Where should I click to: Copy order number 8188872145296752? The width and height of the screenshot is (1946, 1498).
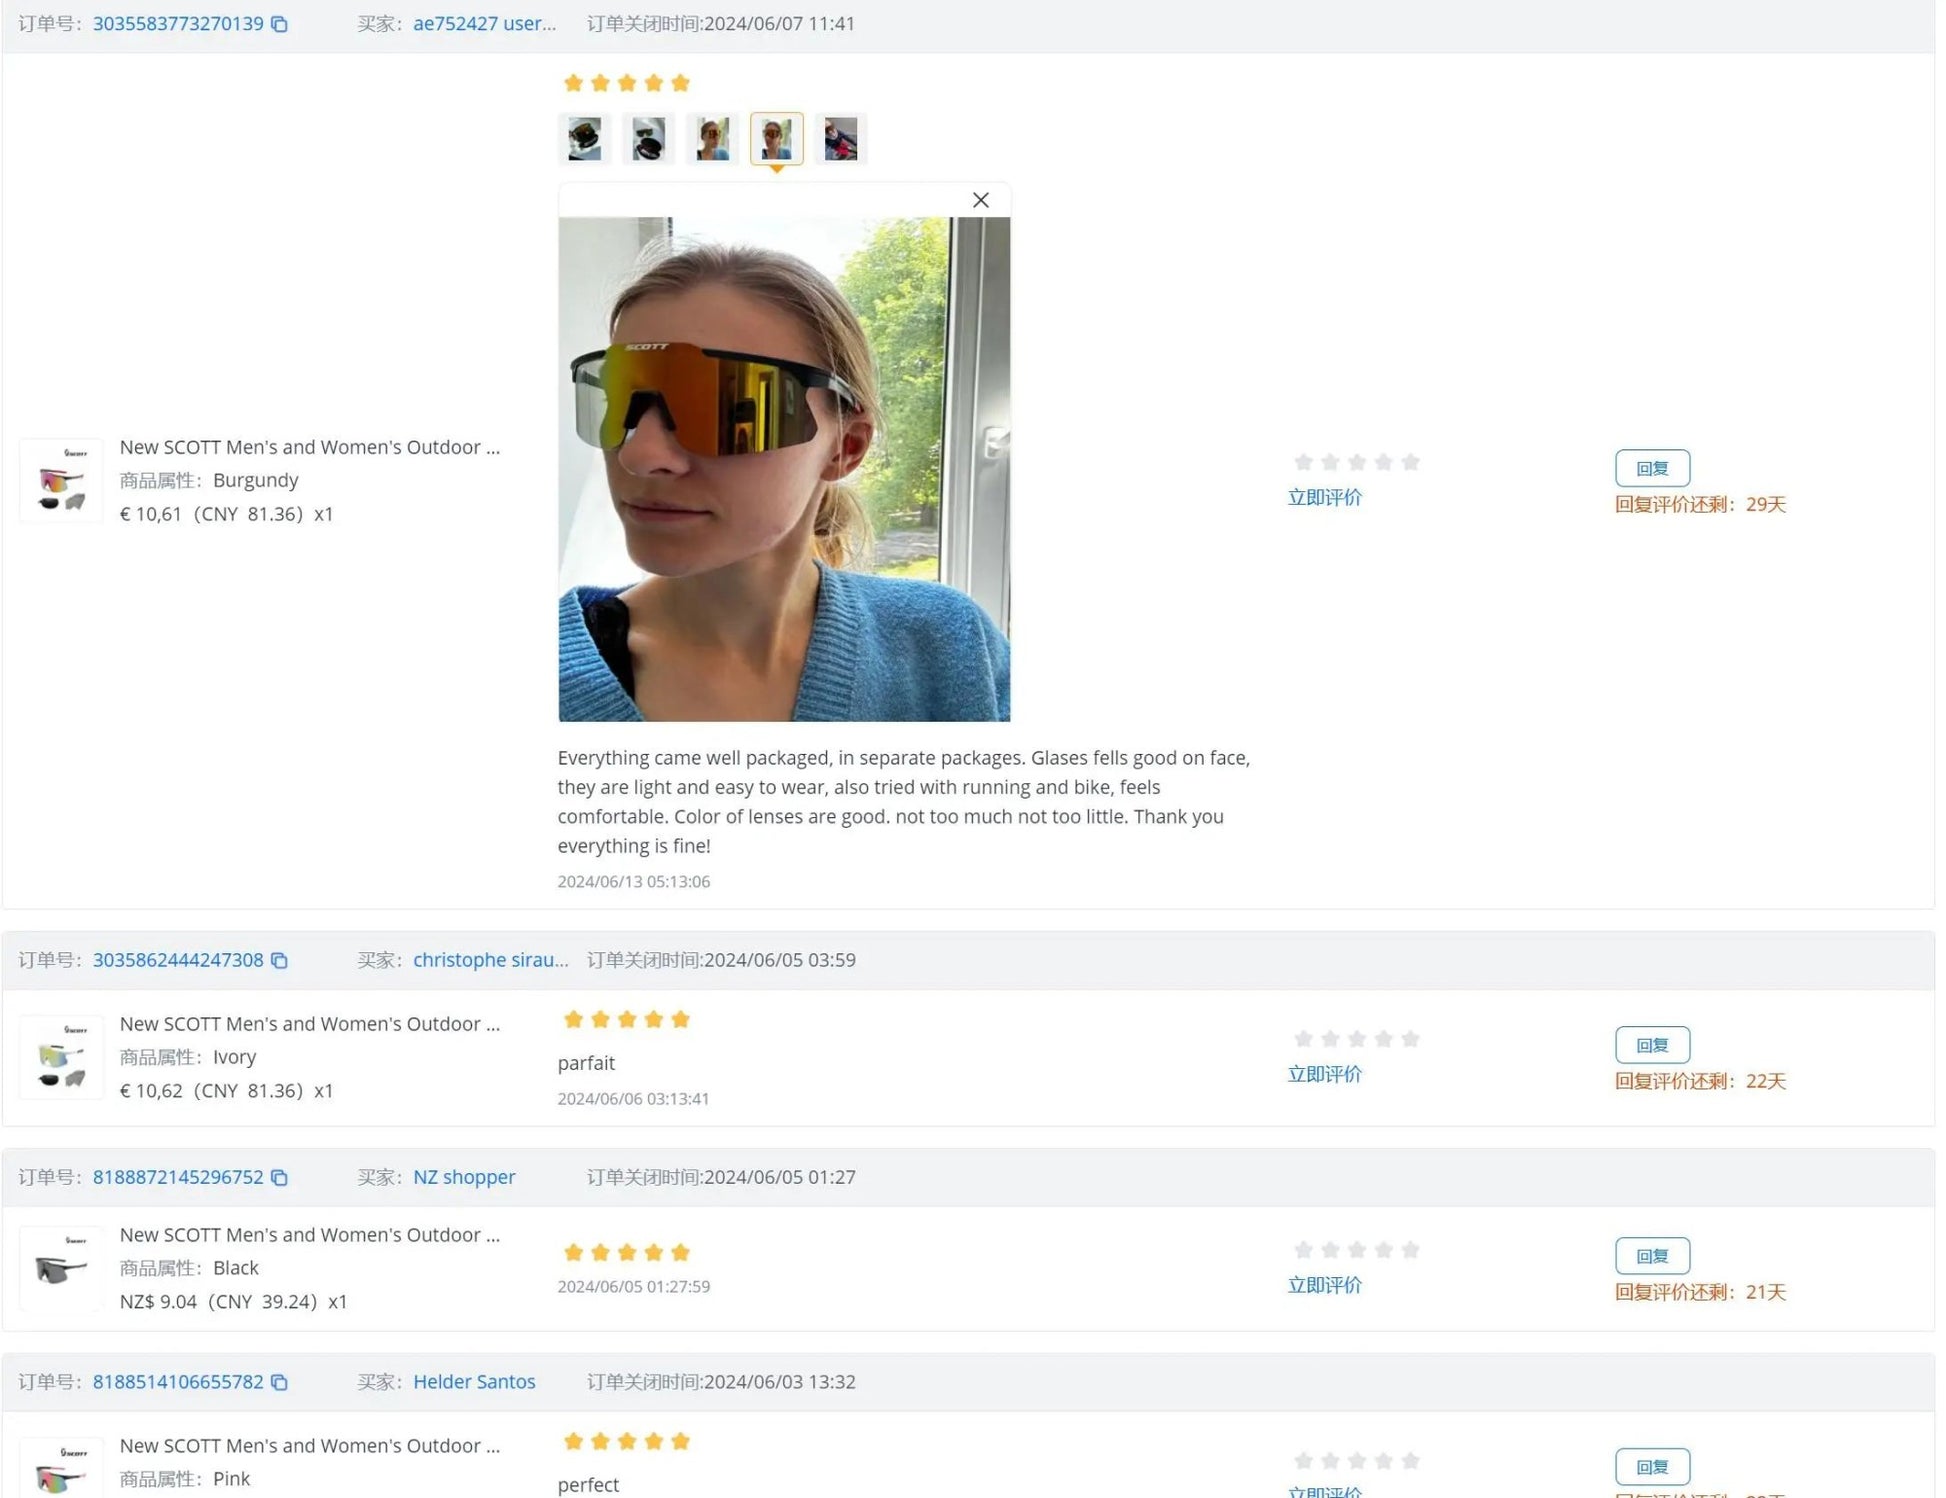280,1178
